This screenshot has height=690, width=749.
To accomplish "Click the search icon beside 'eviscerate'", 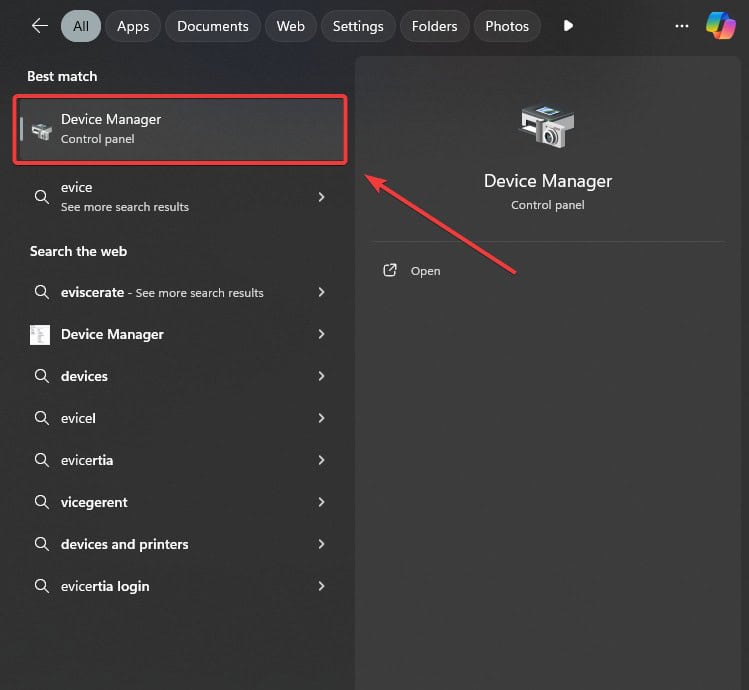I will (x=42, y=292).
